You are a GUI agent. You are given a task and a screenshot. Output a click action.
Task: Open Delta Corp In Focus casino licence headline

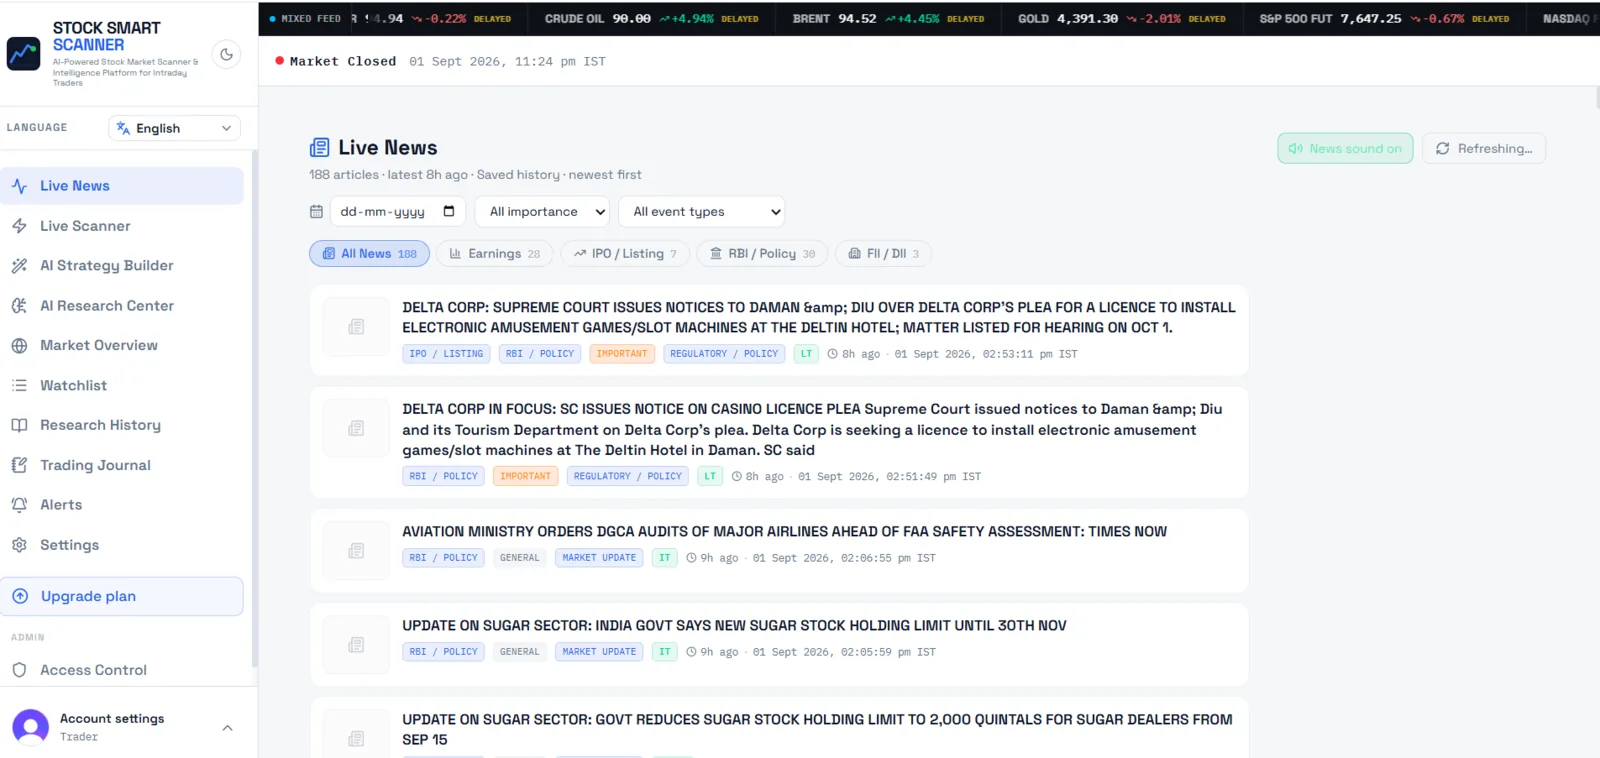tap(812, 430)
